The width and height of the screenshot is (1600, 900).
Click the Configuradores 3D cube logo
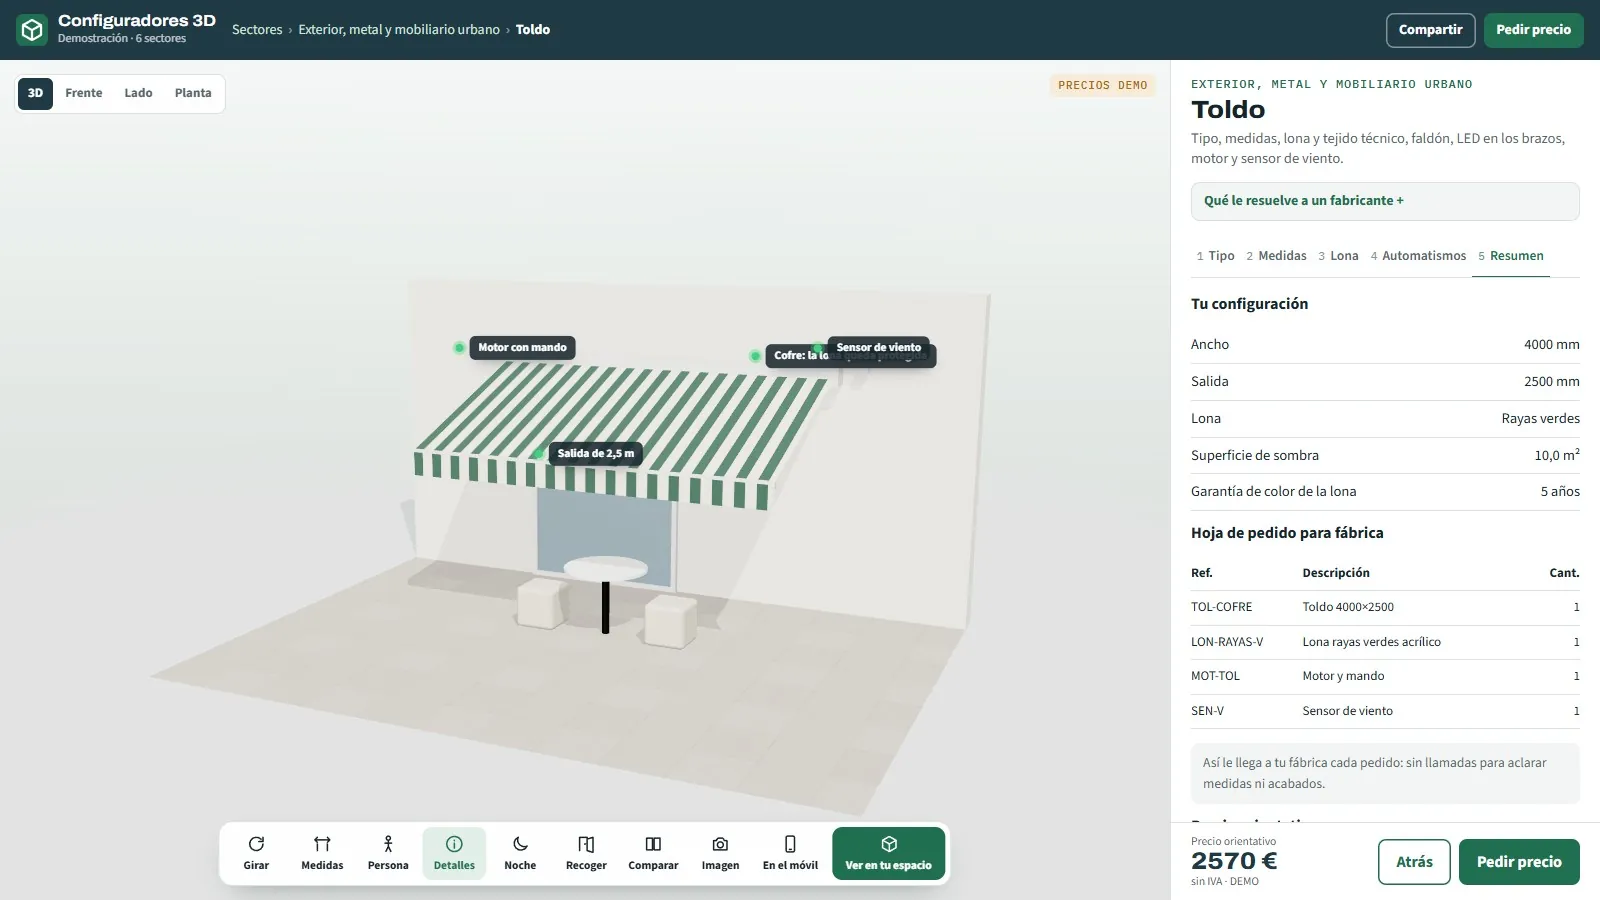[32, 30]
